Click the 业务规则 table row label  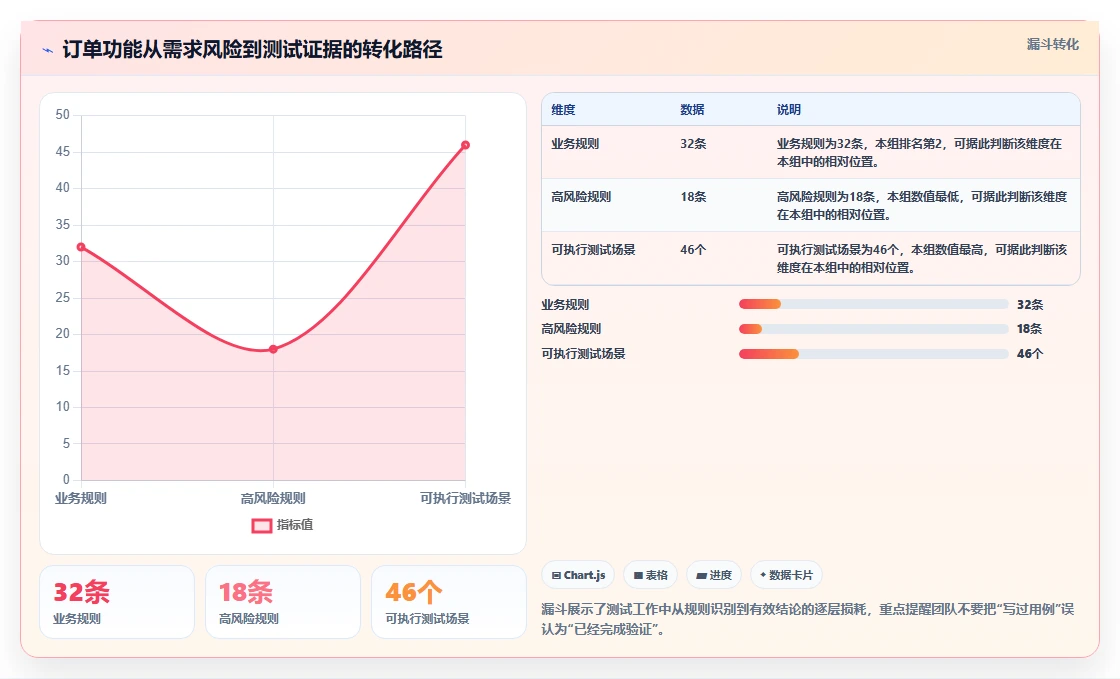coord(575,144)
